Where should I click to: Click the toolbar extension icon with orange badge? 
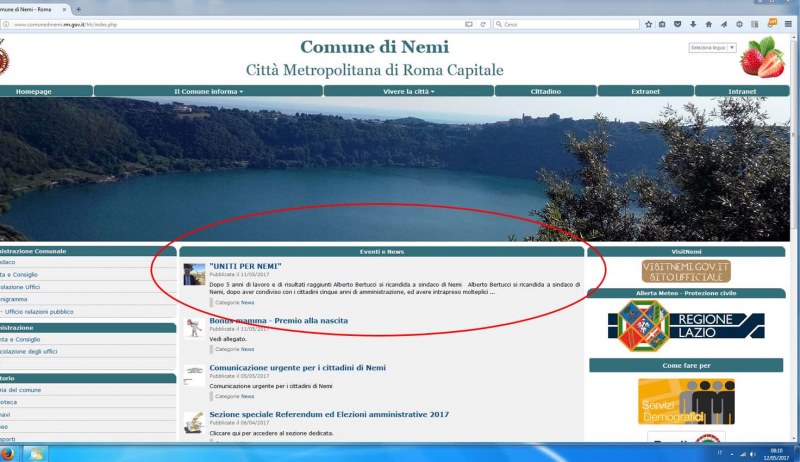(771, 23)
